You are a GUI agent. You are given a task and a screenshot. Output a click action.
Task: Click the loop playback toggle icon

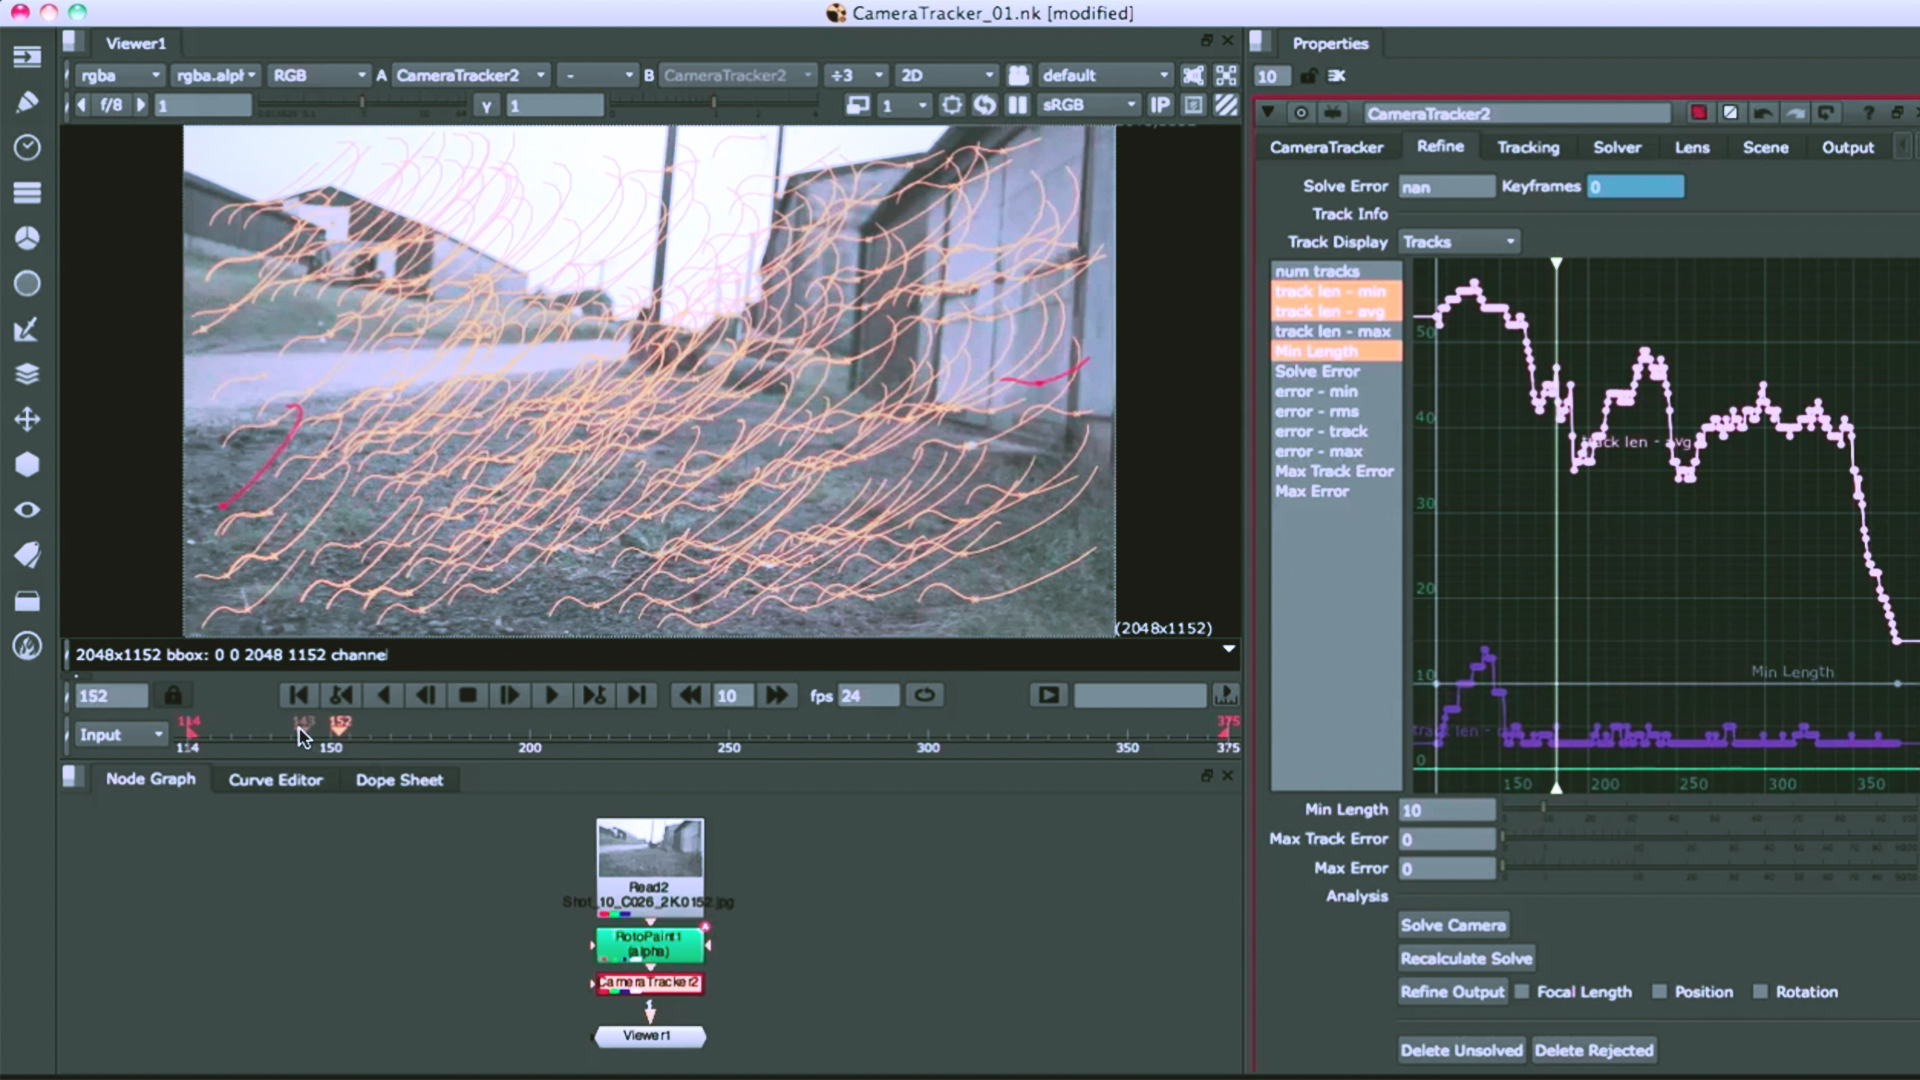click(x=923, y=696)
